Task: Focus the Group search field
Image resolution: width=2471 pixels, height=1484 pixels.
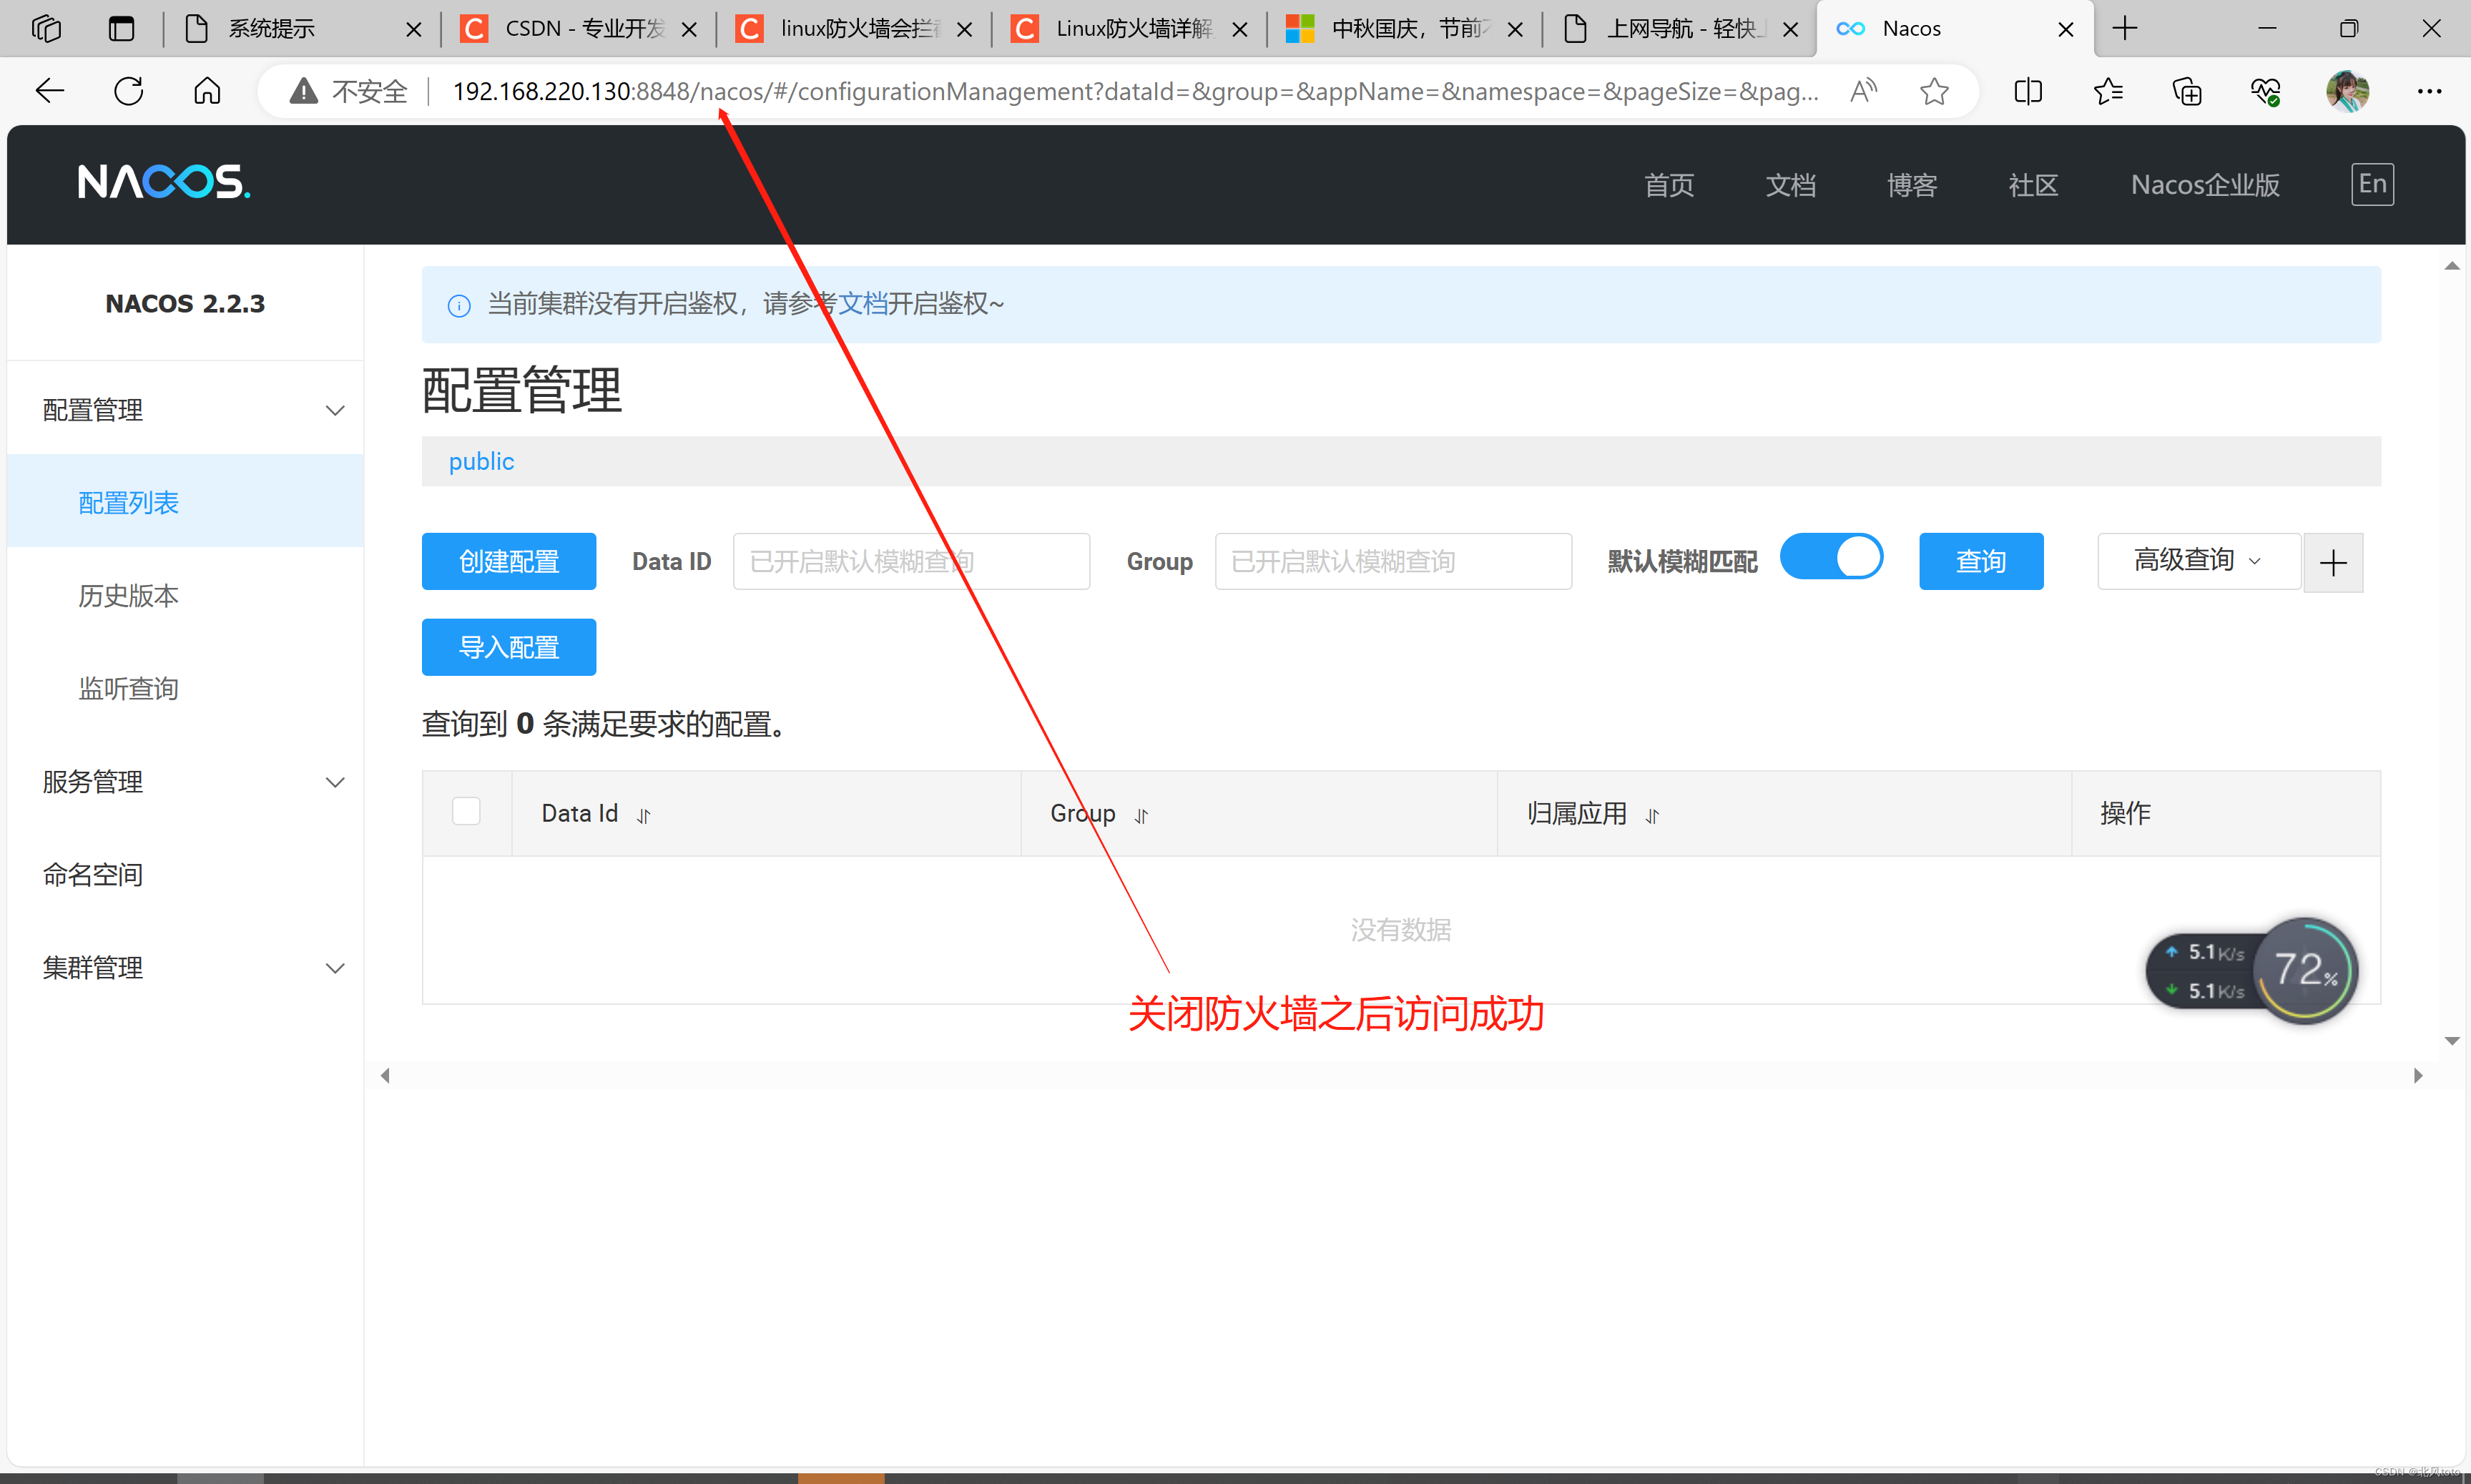Action: tap(1393, 561)
